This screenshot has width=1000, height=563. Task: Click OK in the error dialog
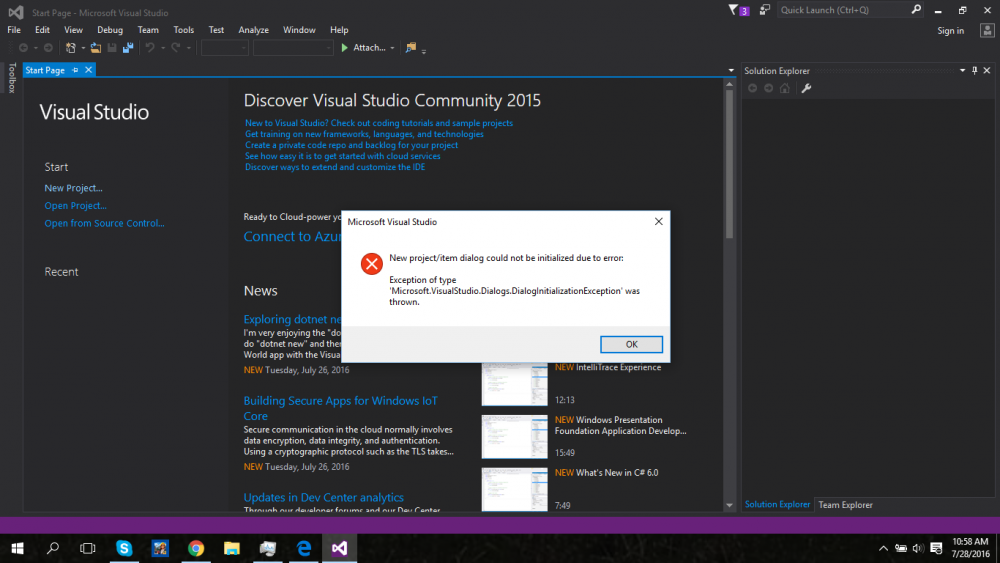631,344
